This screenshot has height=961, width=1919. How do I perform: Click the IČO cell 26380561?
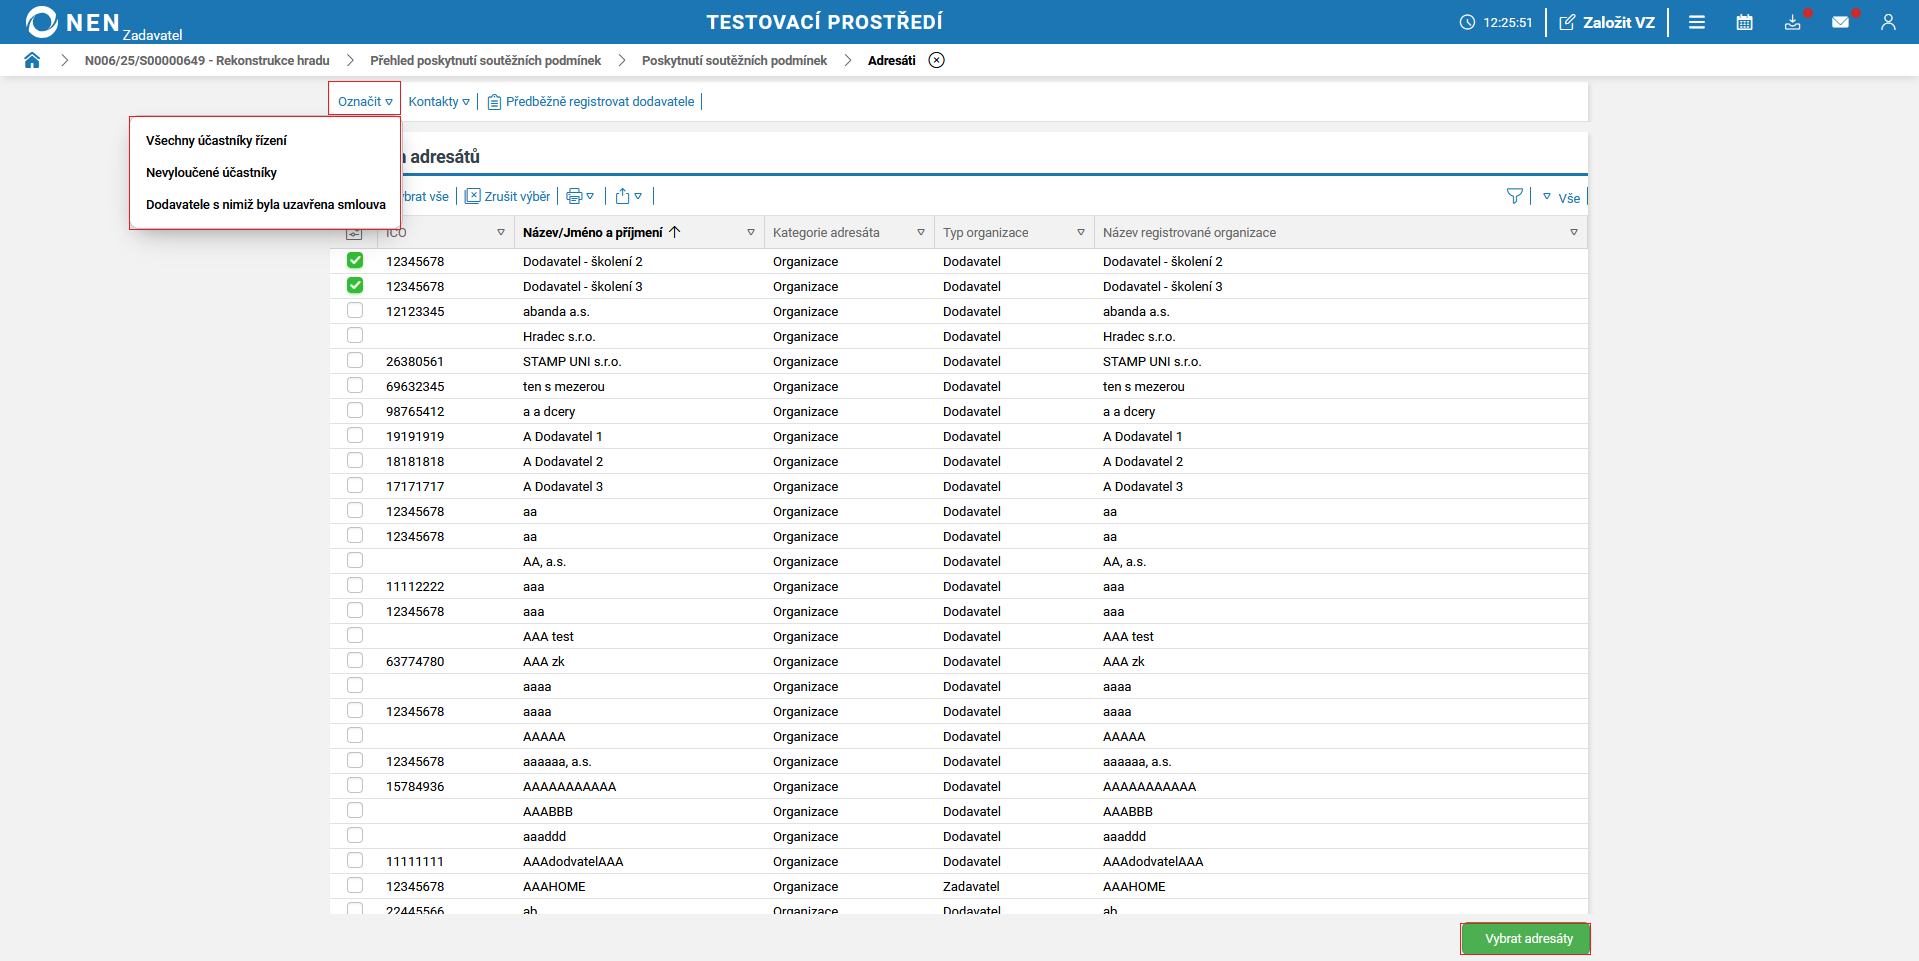(x=415, y=361)
